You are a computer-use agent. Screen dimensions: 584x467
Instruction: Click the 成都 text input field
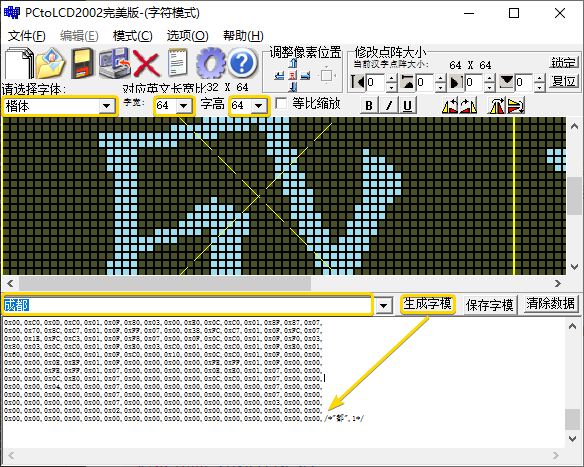tap(187, 305)
